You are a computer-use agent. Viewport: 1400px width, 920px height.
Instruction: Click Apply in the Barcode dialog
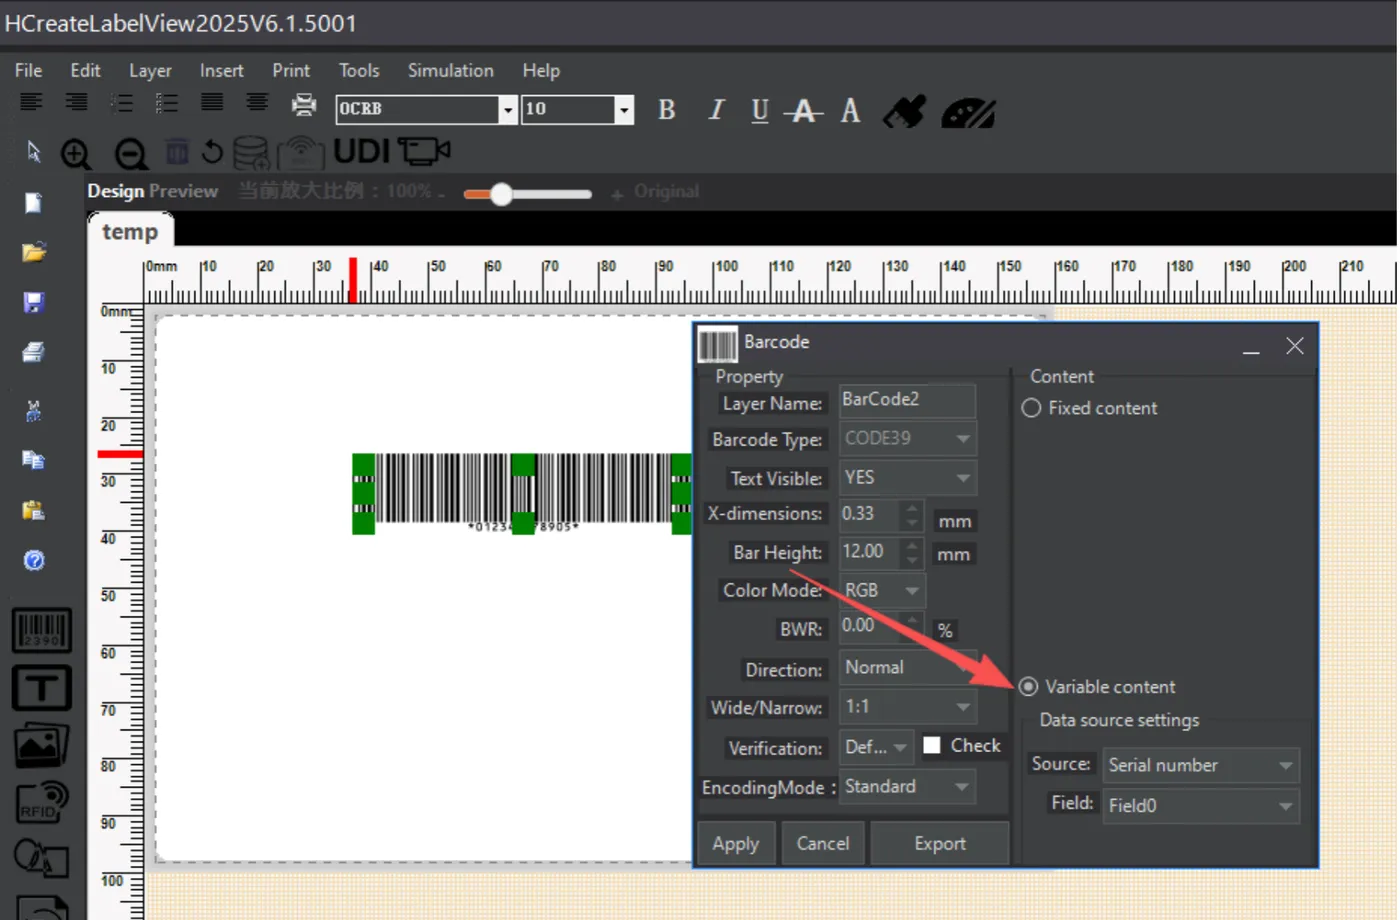pyautogui.click(x=736, y=844)
